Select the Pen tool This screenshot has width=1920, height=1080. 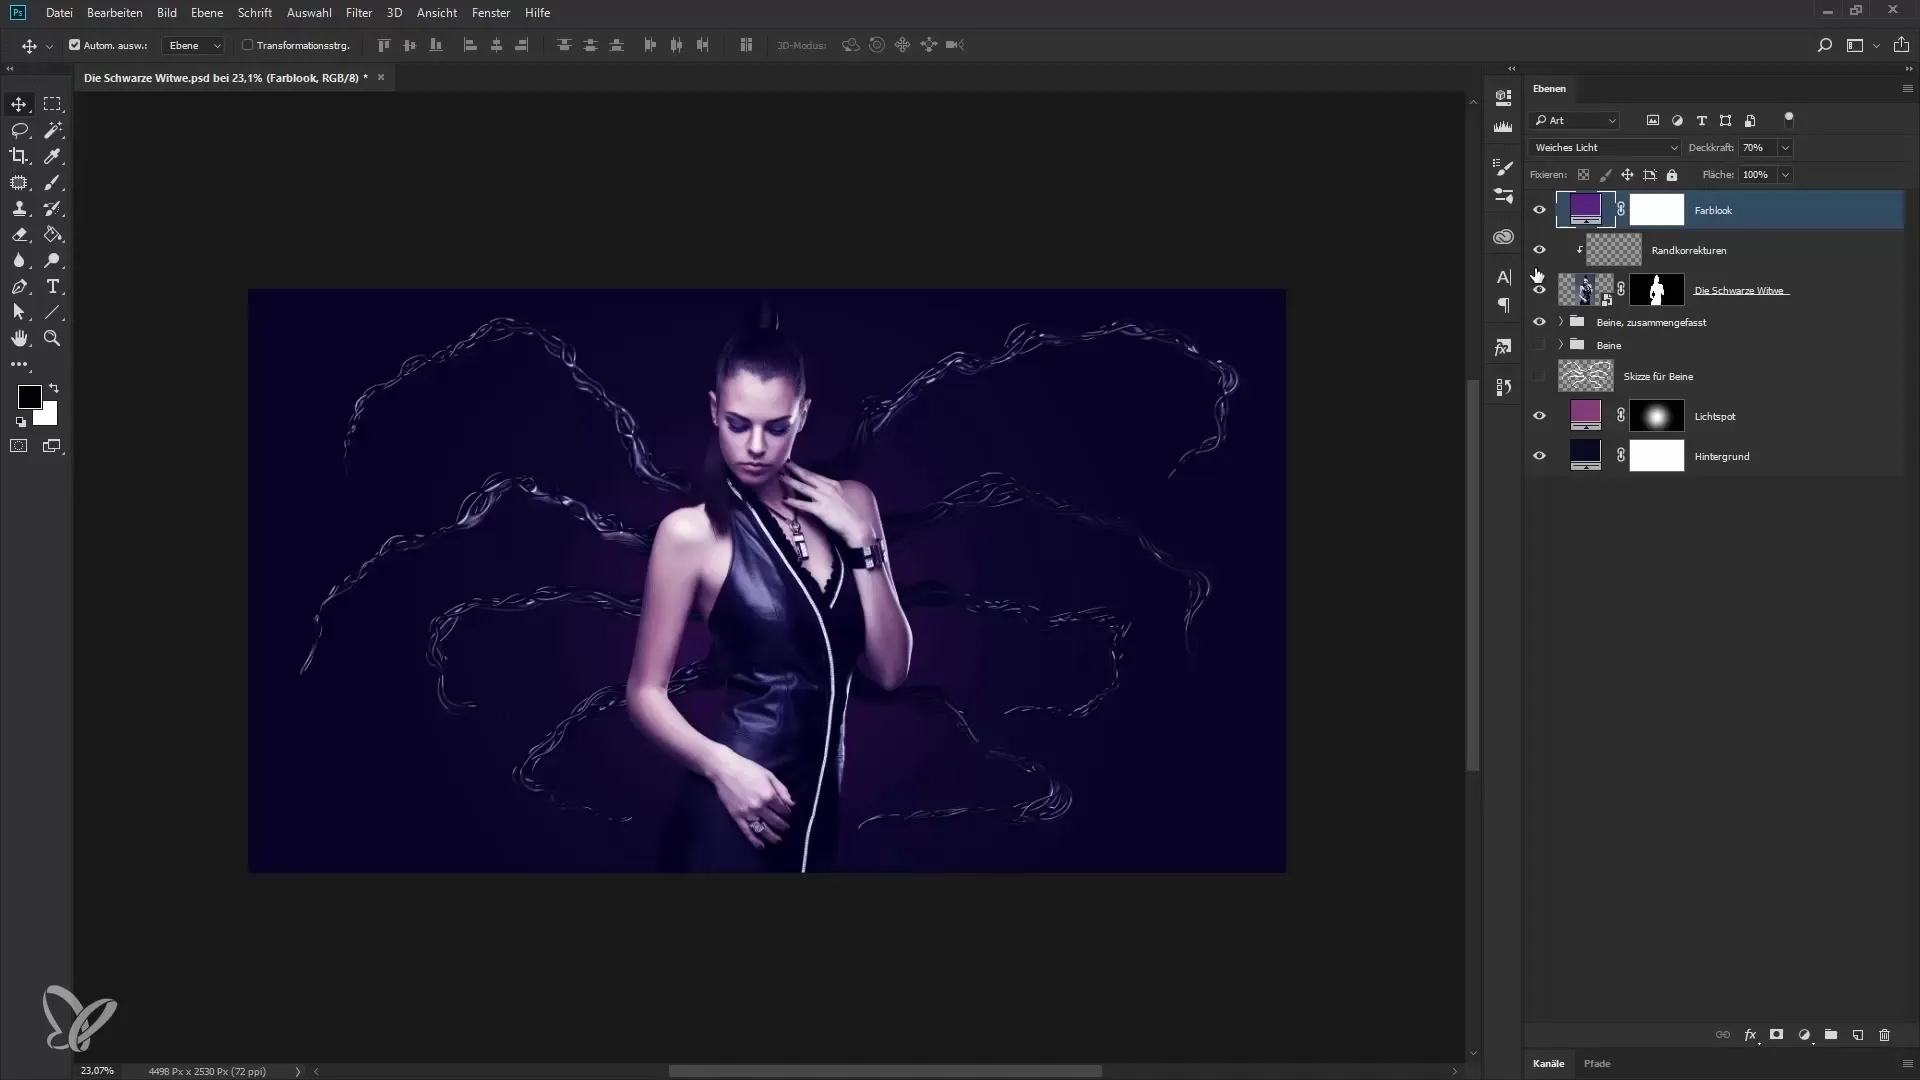[x=19, y=286]
